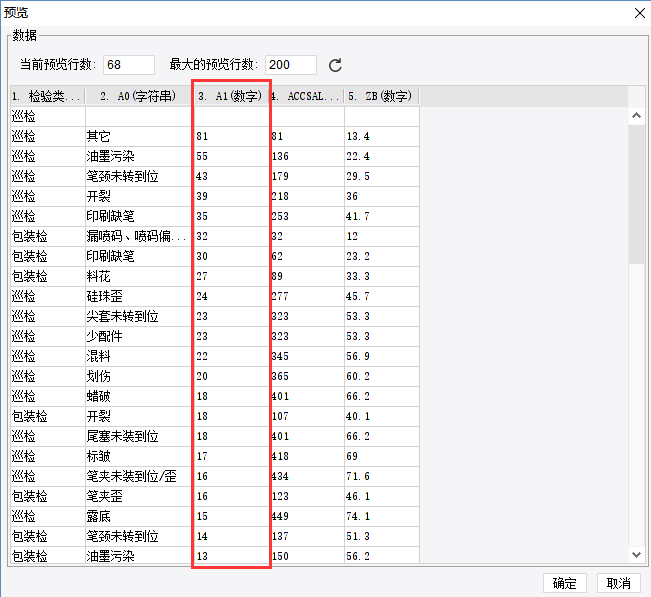
Task: Click the vertical scrollbar thumb
Action: 636,193
